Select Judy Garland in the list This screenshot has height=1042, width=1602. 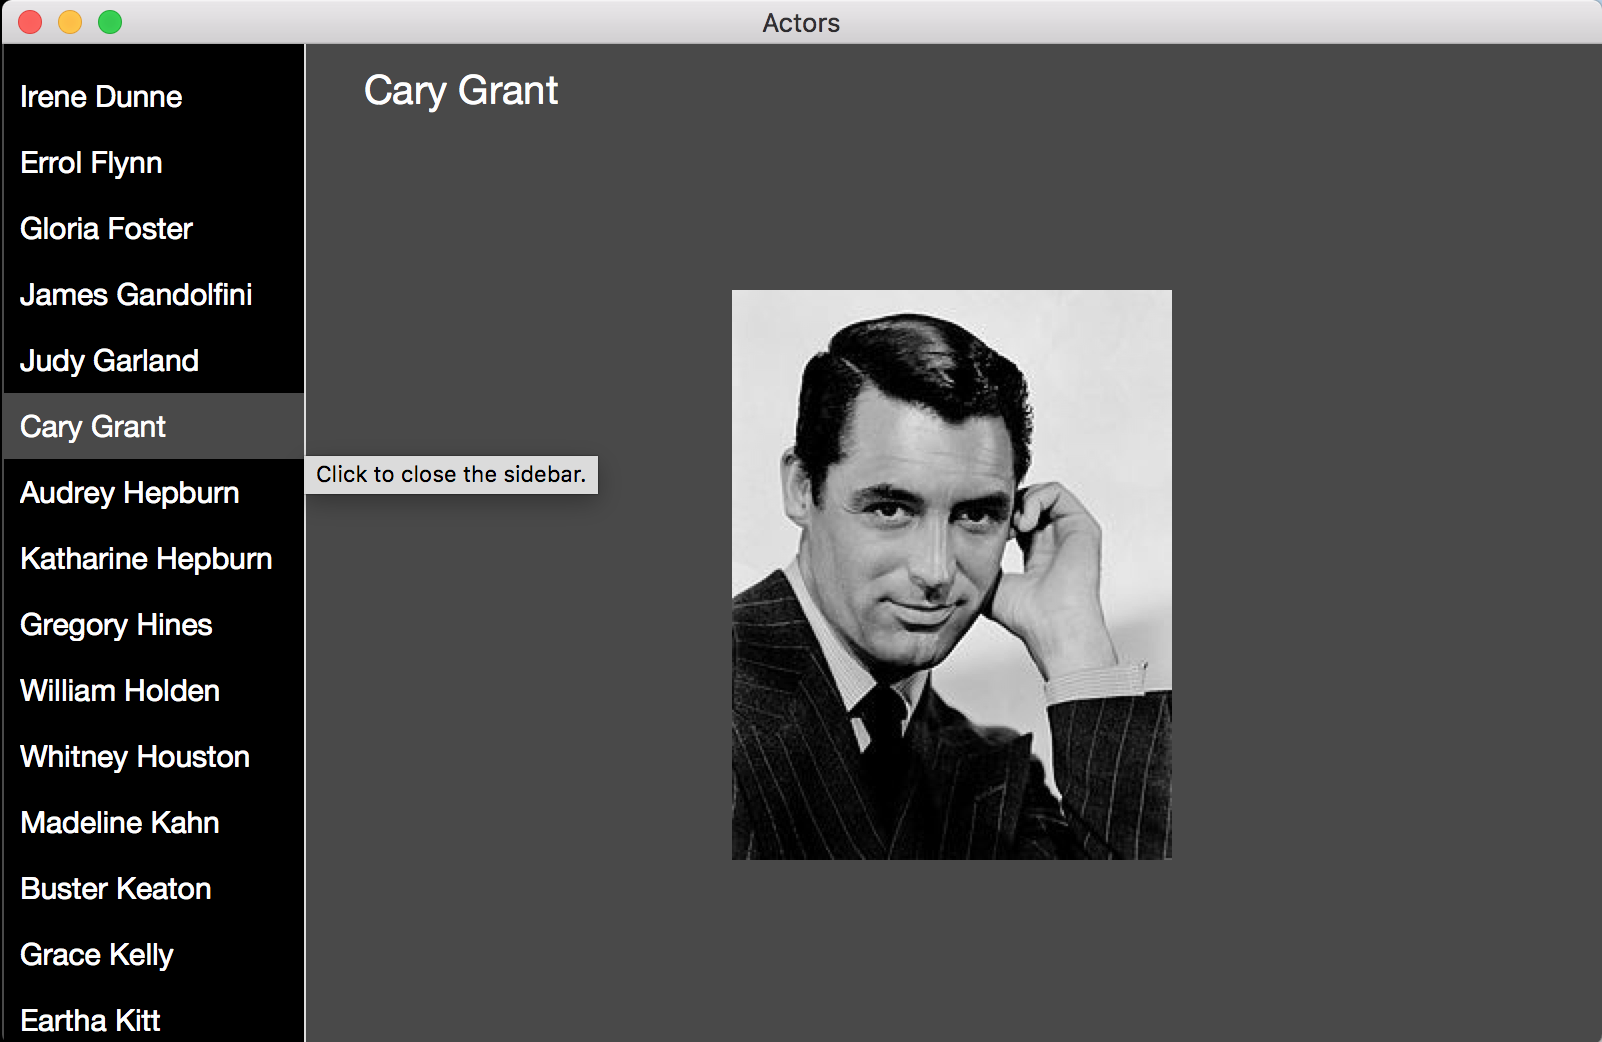click(109, 361)
